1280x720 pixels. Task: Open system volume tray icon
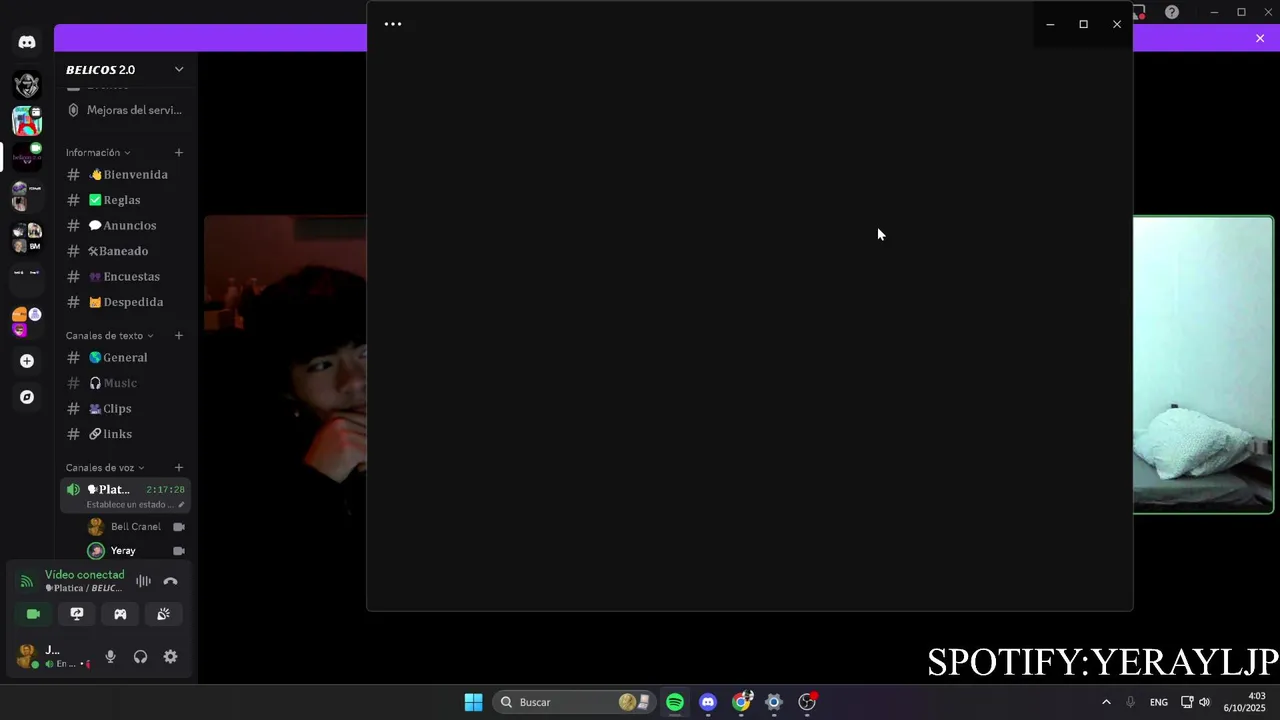pos(1204,702)
